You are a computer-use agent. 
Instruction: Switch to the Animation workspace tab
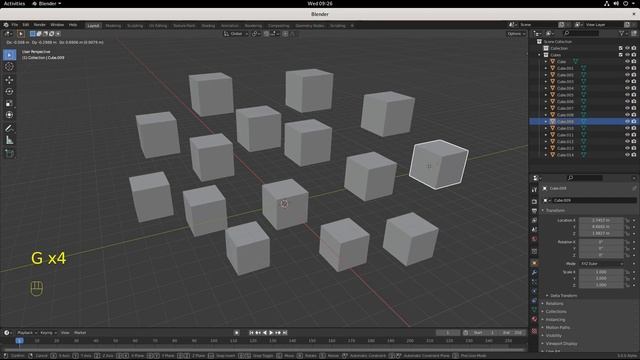[x=229, y=26]
